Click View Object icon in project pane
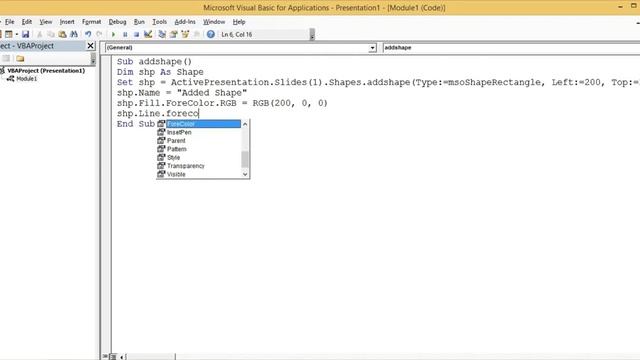Image resolution: width=640 pixels, height=360 pixels. [6, 58]
